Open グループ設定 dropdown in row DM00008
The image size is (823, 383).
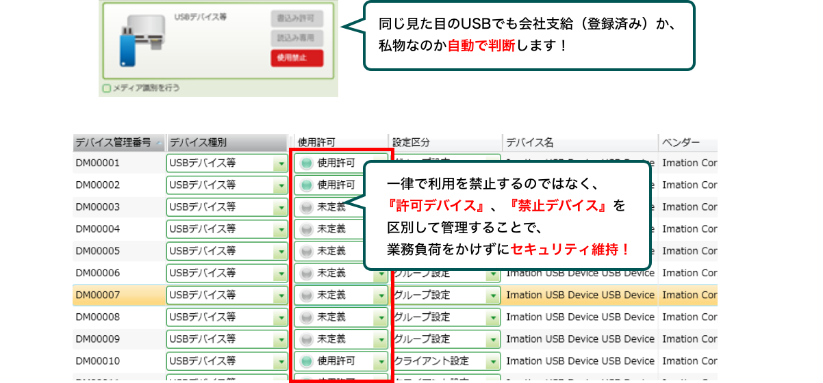pos(492,317)
